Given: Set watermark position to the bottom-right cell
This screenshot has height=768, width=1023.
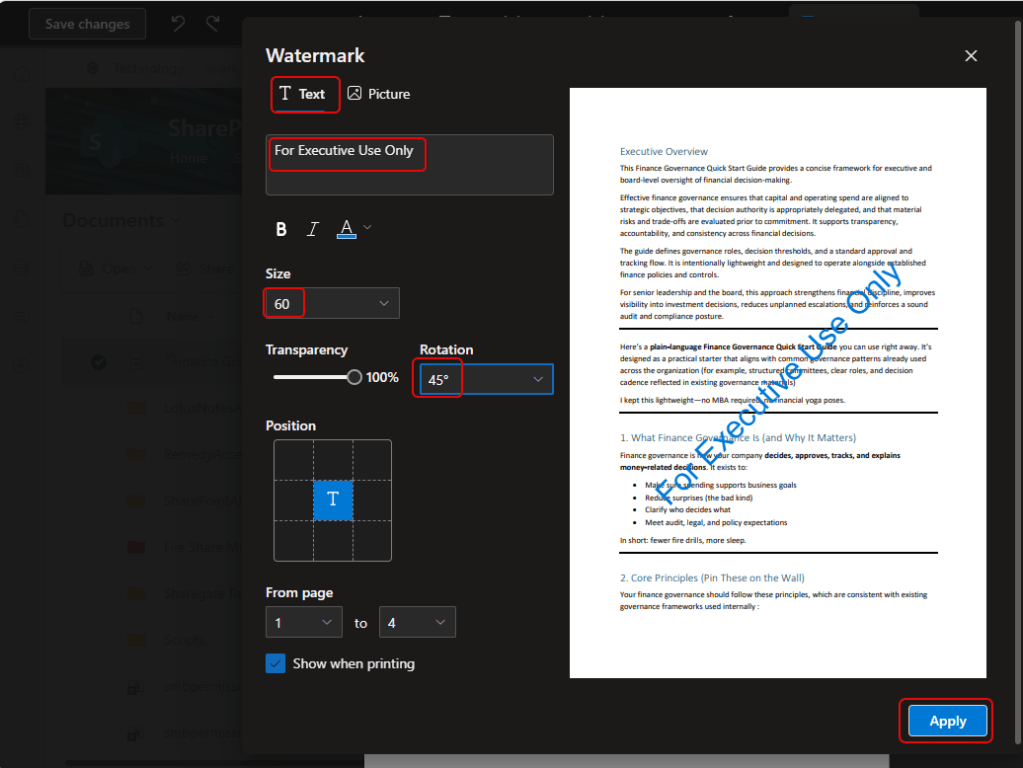Looking at the screenshot, I should [372, 540].
